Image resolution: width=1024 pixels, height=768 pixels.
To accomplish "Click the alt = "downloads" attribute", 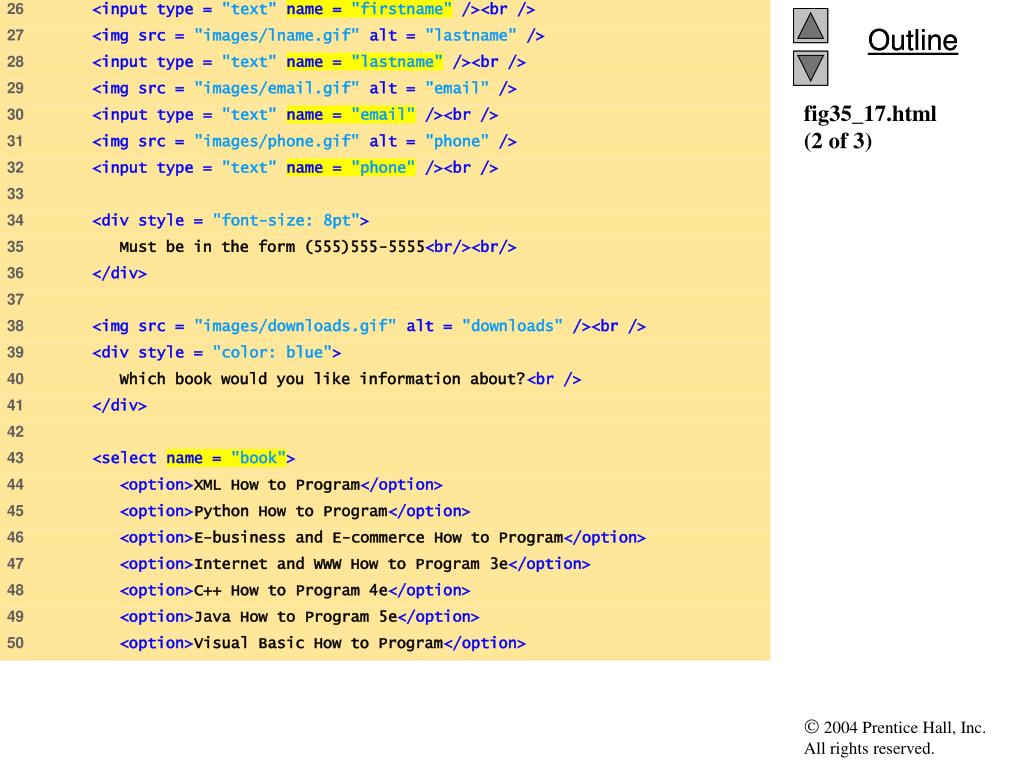I will click(485, 326).
